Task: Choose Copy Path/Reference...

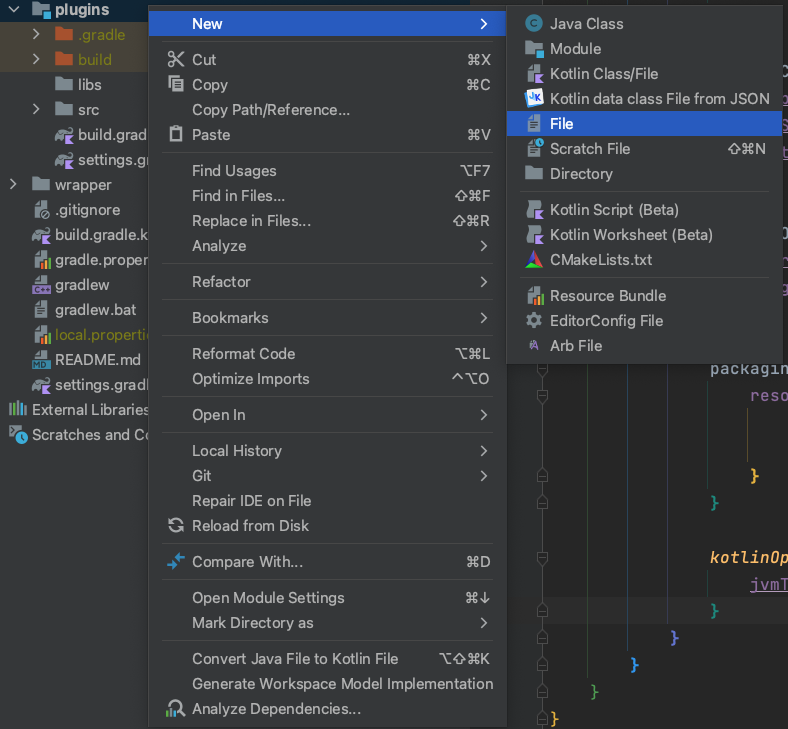Action: pyautogui.click(x=328, y=110)
